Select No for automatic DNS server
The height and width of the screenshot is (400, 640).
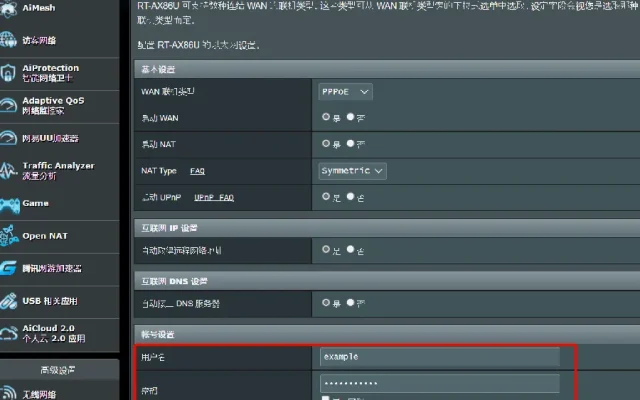coord(350,302)
